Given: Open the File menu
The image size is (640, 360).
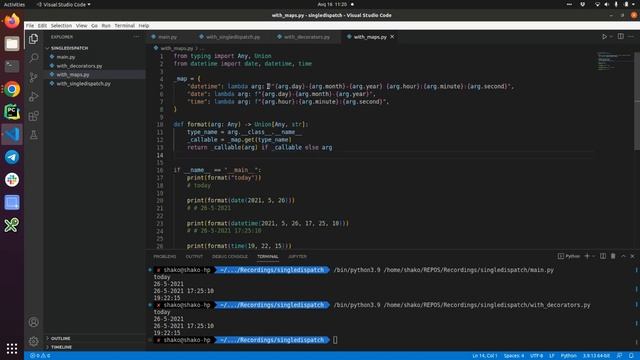Looking at the screenshot, I should [30, 25].
